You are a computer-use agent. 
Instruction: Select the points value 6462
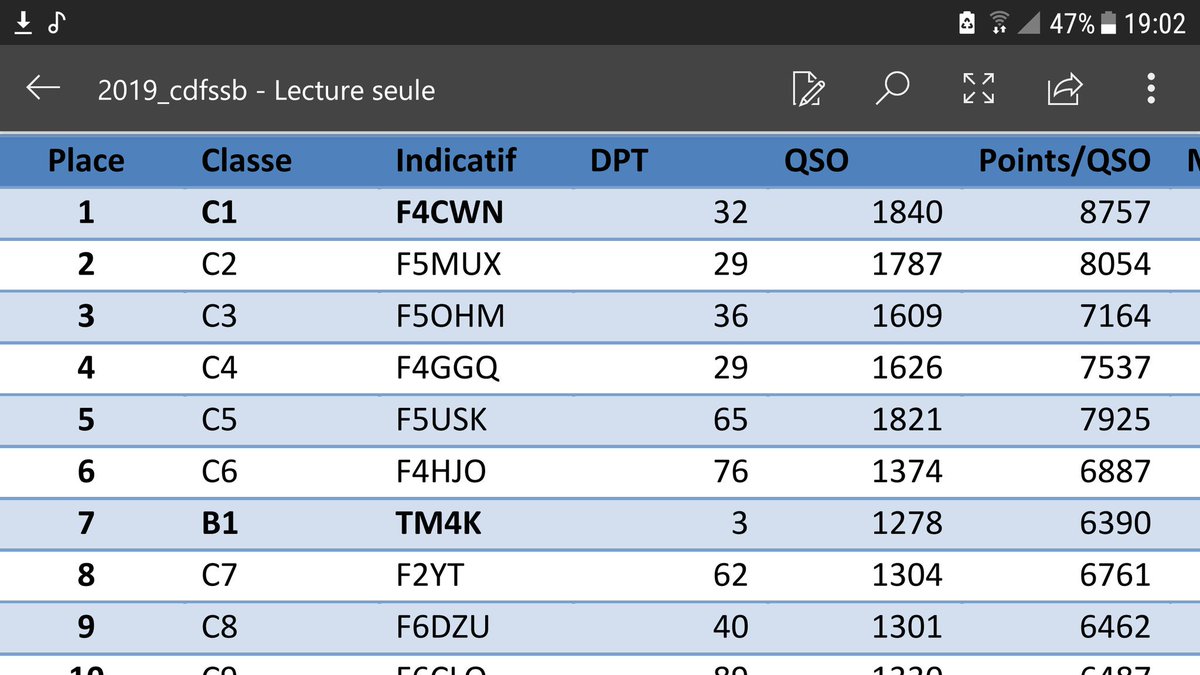click(x=1115, y=627)
